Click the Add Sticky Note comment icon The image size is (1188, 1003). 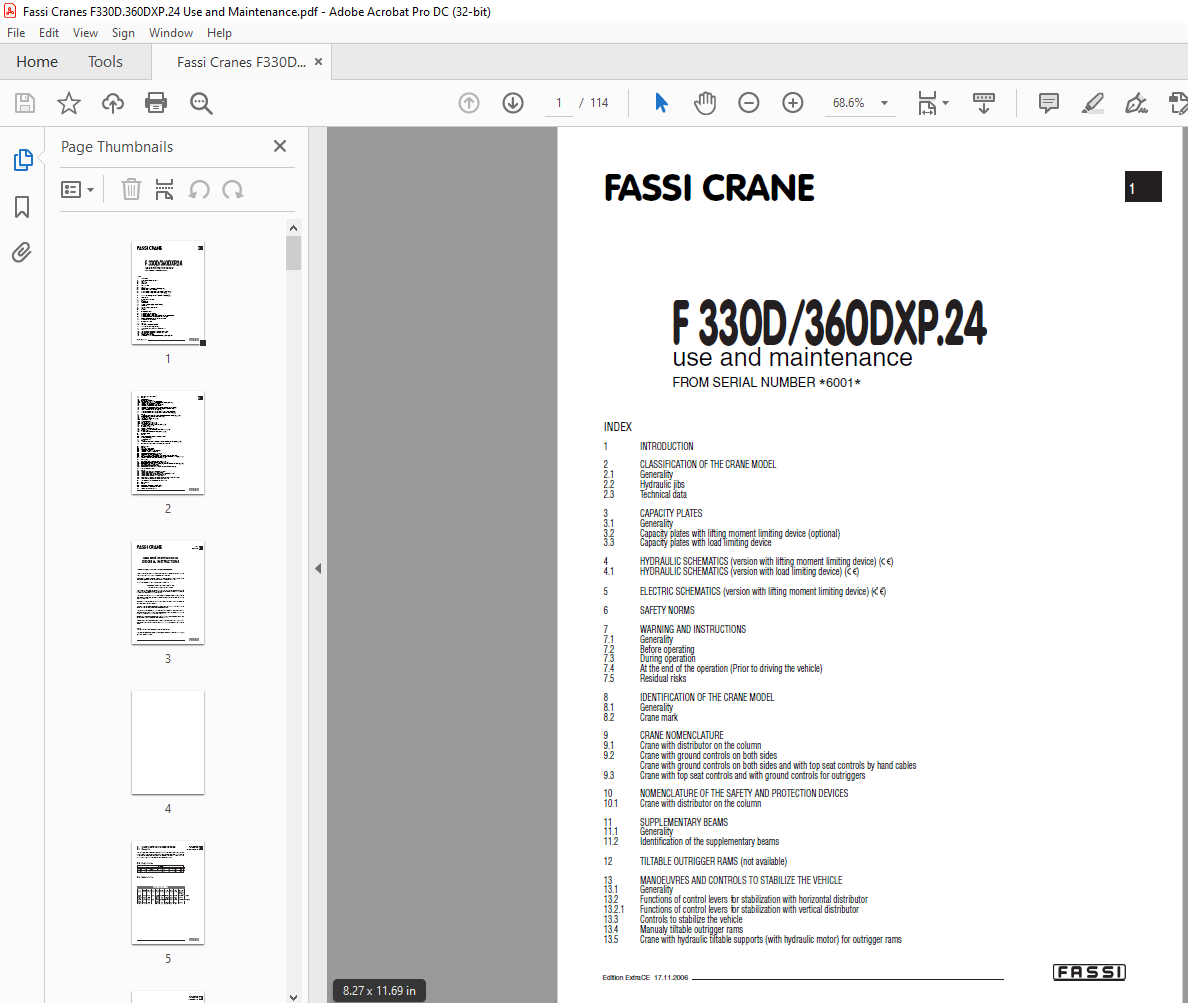(x=1048, y=103)
